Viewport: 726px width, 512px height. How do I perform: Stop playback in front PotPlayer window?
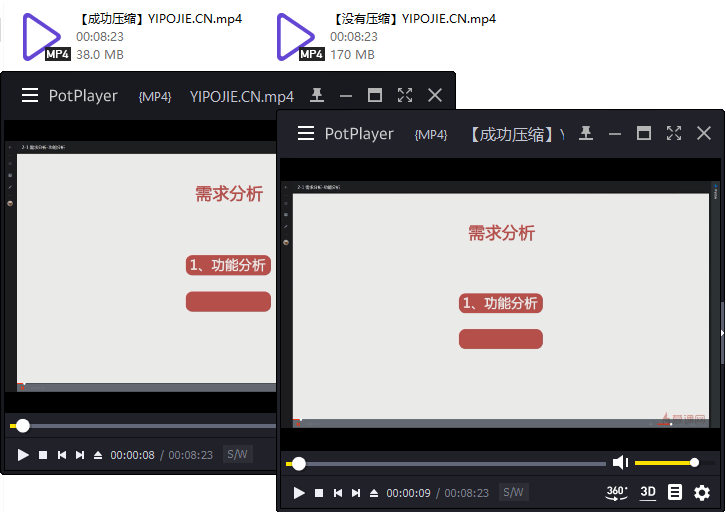[319, 493]
